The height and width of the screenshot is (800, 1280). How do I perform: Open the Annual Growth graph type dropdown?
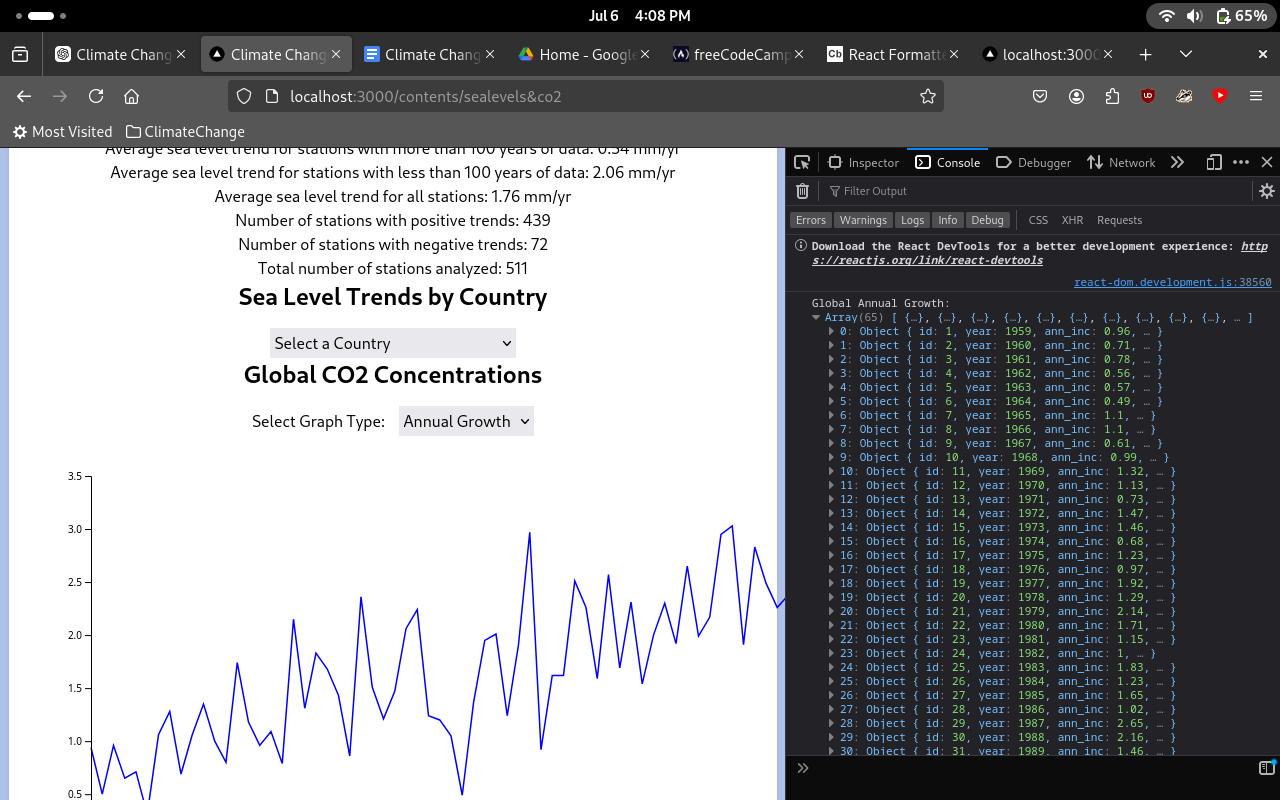pyautogui.click(x=466, y=421)
